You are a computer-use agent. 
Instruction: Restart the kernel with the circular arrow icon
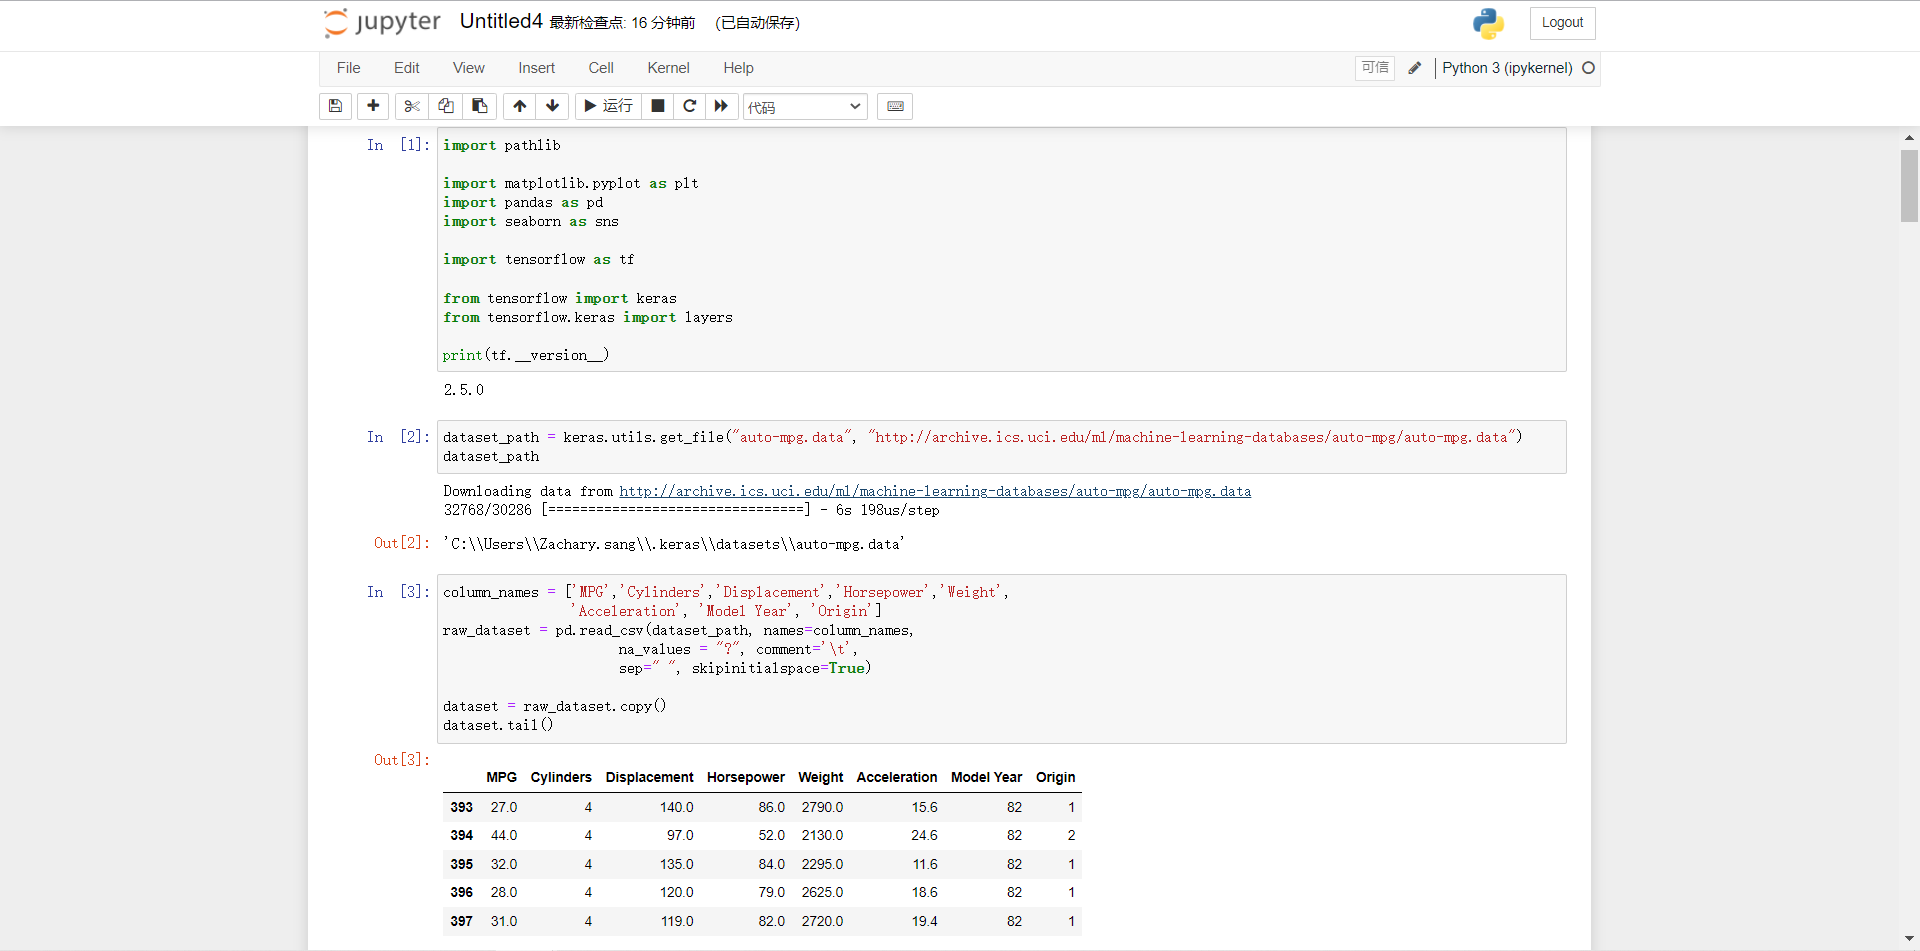coord(690,106)
